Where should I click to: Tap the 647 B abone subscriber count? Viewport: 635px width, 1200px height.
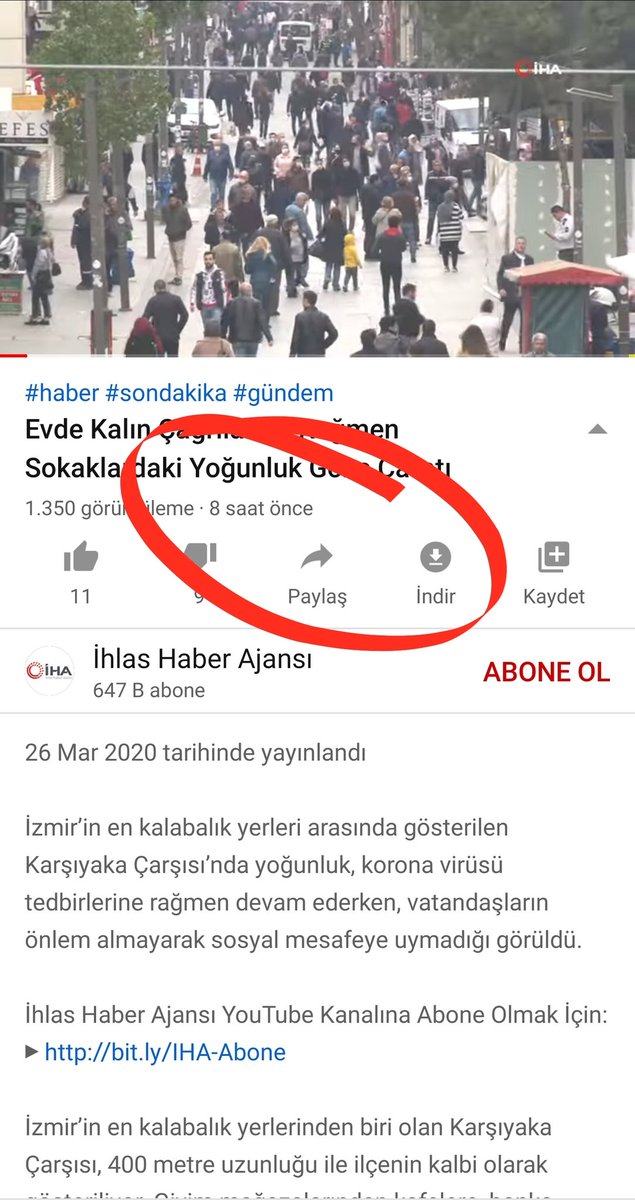click(x=149, y=690)
